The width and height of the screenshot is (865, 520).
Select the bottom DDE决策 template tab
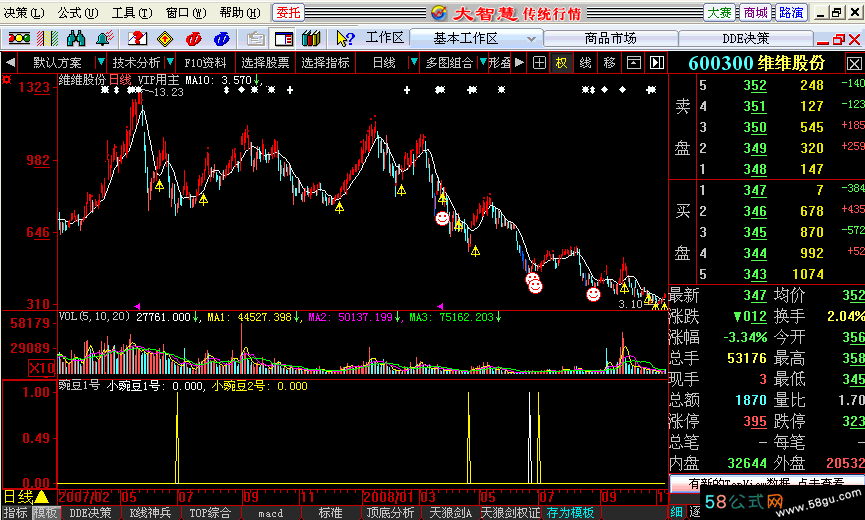(90, 513)
